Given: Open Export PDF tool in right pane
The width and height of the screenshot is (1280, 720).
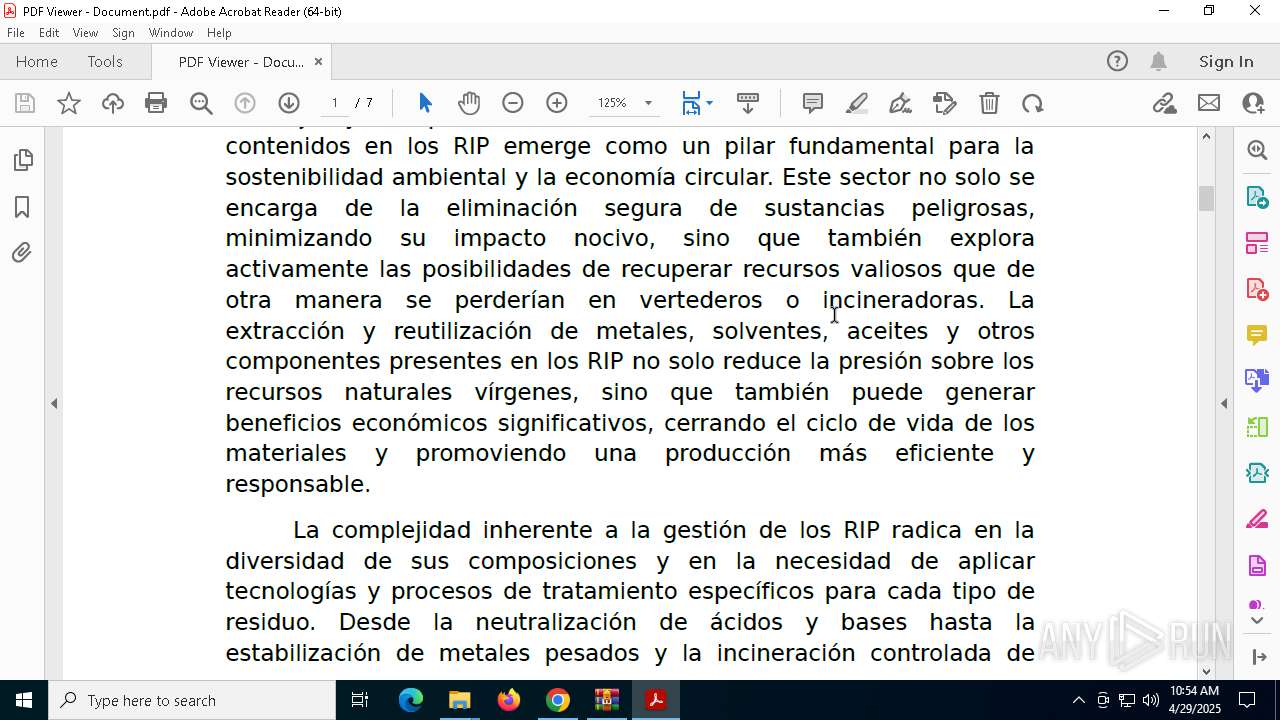Looking at the screenshot, I should 1257,196.
